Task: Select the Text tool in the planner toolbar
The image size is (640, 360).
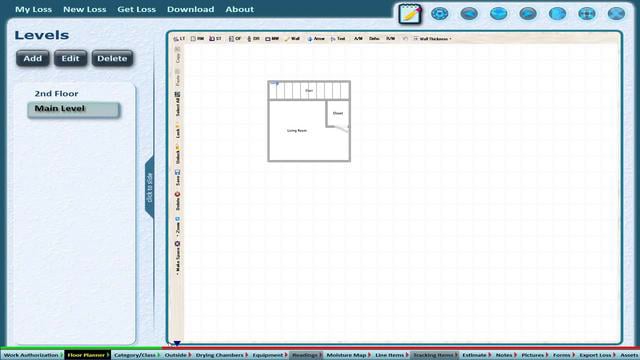Action: (x=338, y=39)
